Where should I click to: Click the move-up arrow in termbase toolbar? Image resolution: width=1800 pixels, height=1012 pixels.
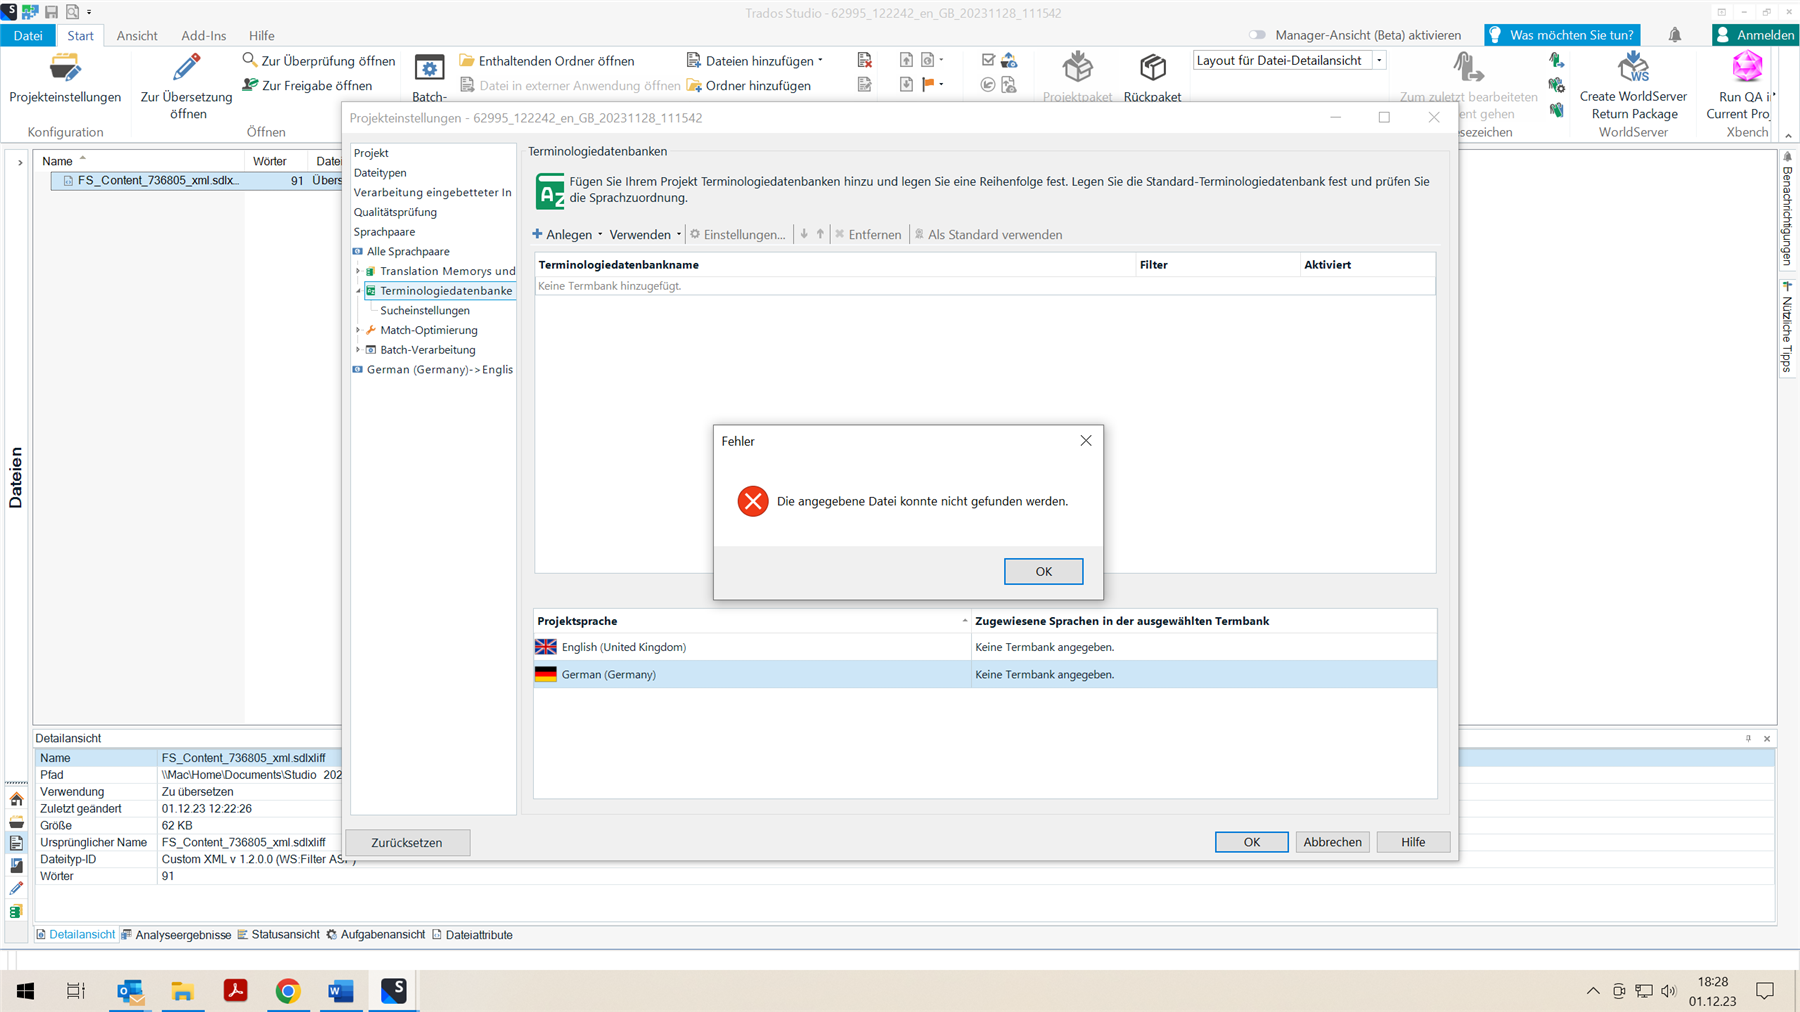tap(820, 234)
